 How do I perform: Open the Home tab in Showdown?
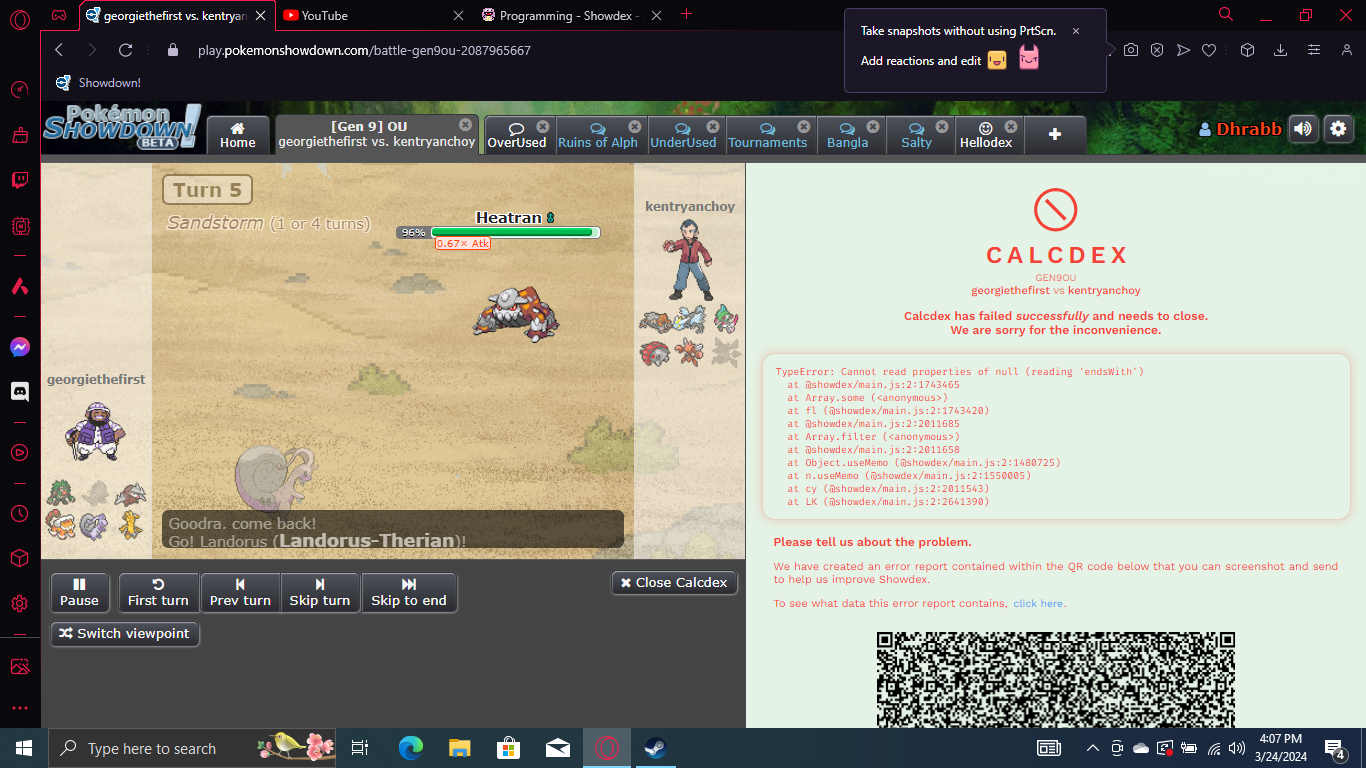coord(238,135)
